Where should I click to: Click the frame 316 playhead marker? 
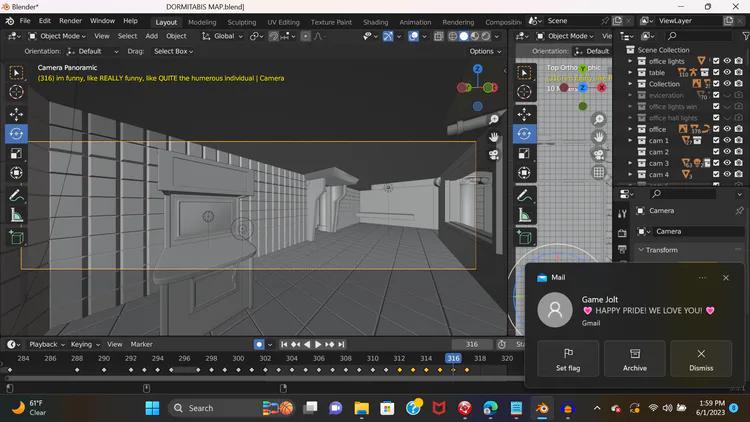[453, 358]
